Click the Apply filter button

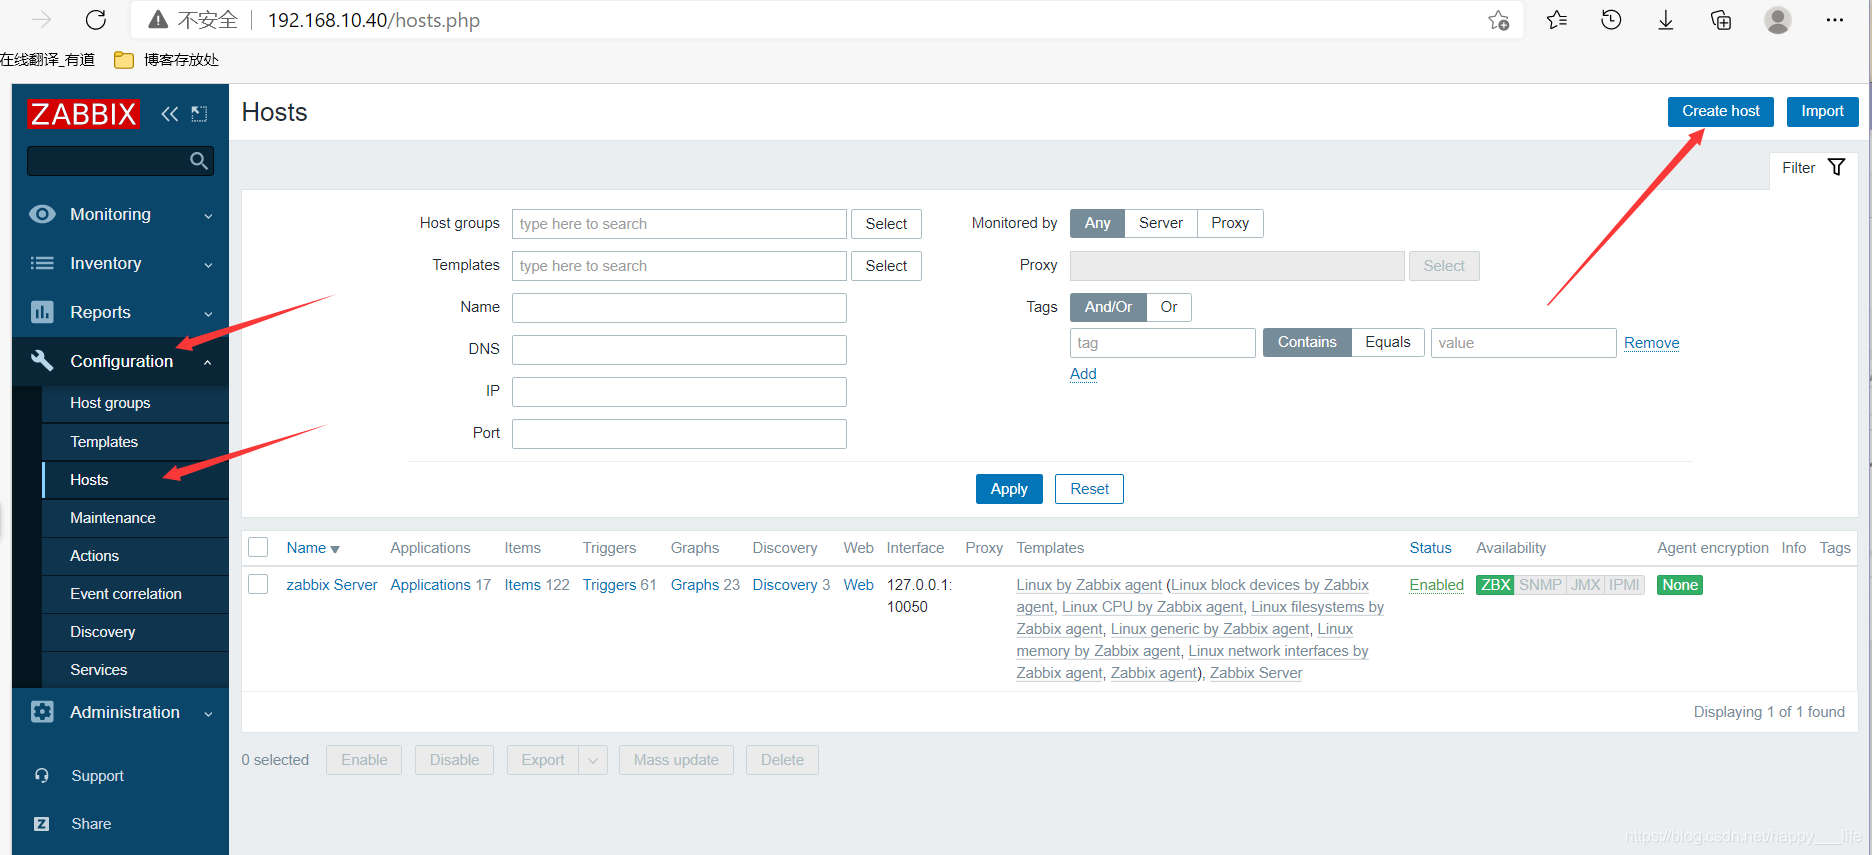pyautogui.click(x=1009, y=489)
